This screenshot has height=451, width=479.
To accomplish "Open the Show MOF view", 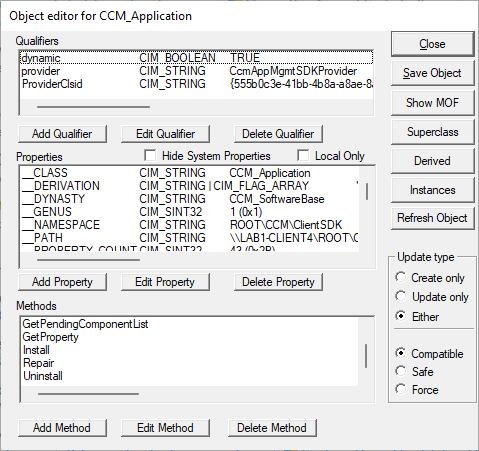I will [432, 103].
